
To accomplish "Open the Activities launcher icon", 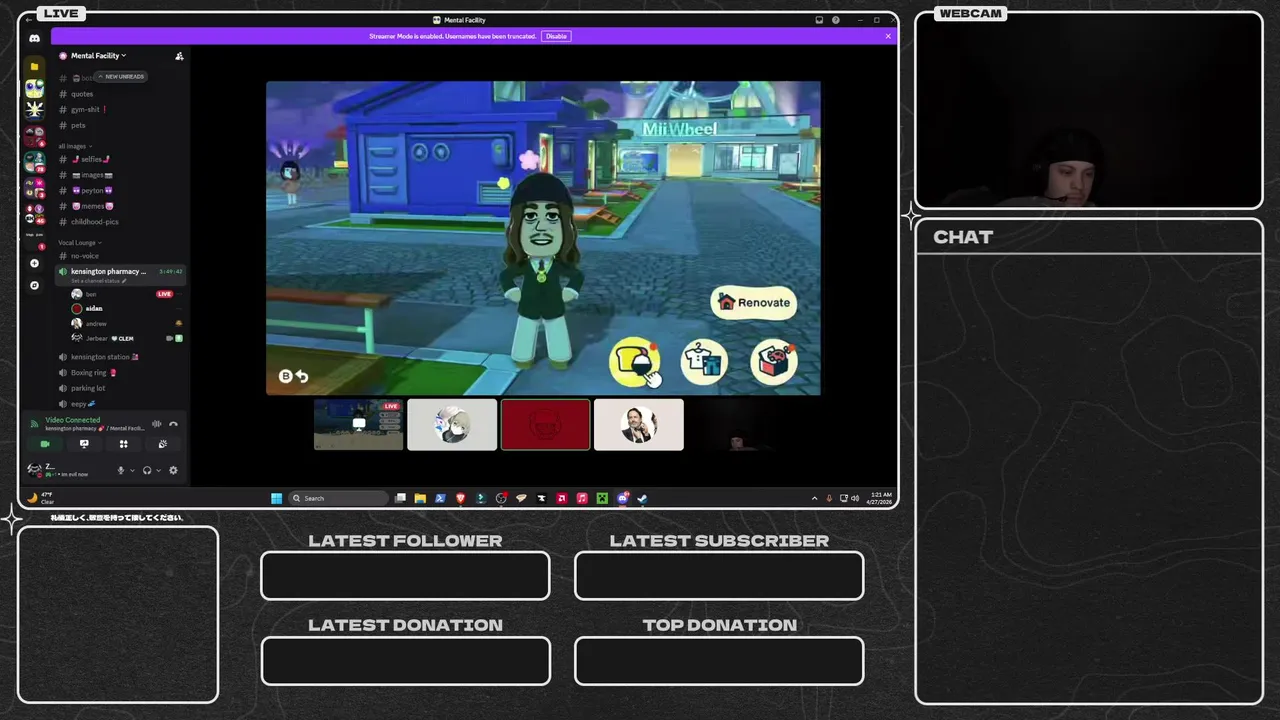I will pyautogui.click(x=123, y=444).
